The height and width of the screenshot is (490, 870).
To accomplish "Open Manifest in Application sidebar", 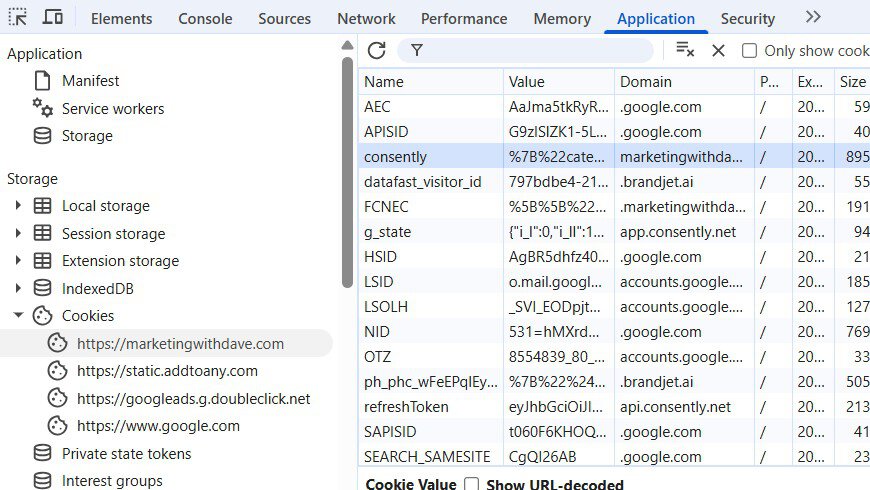I will pyautogui.click(x=90, y=81).
